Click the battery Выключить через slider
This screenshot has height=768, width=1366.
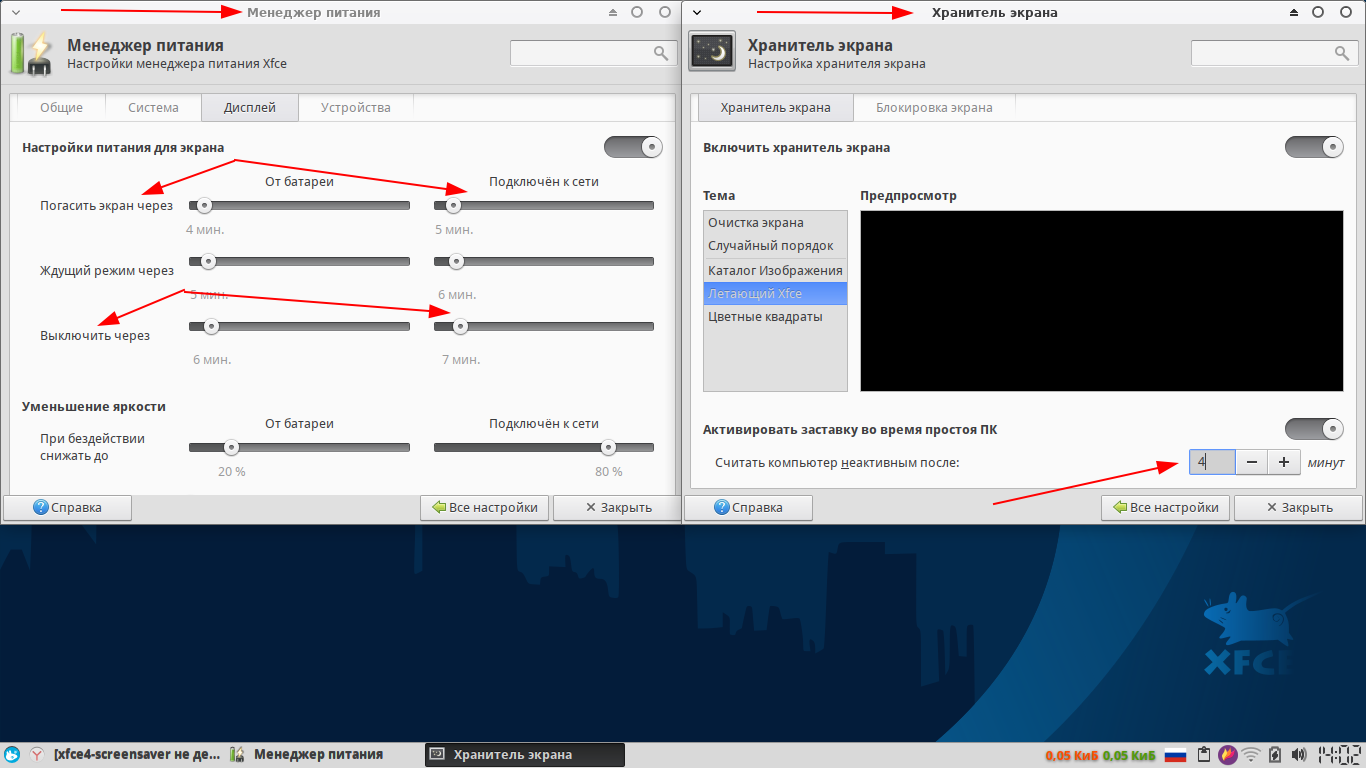pyautogui.click(x=299, y=326)
